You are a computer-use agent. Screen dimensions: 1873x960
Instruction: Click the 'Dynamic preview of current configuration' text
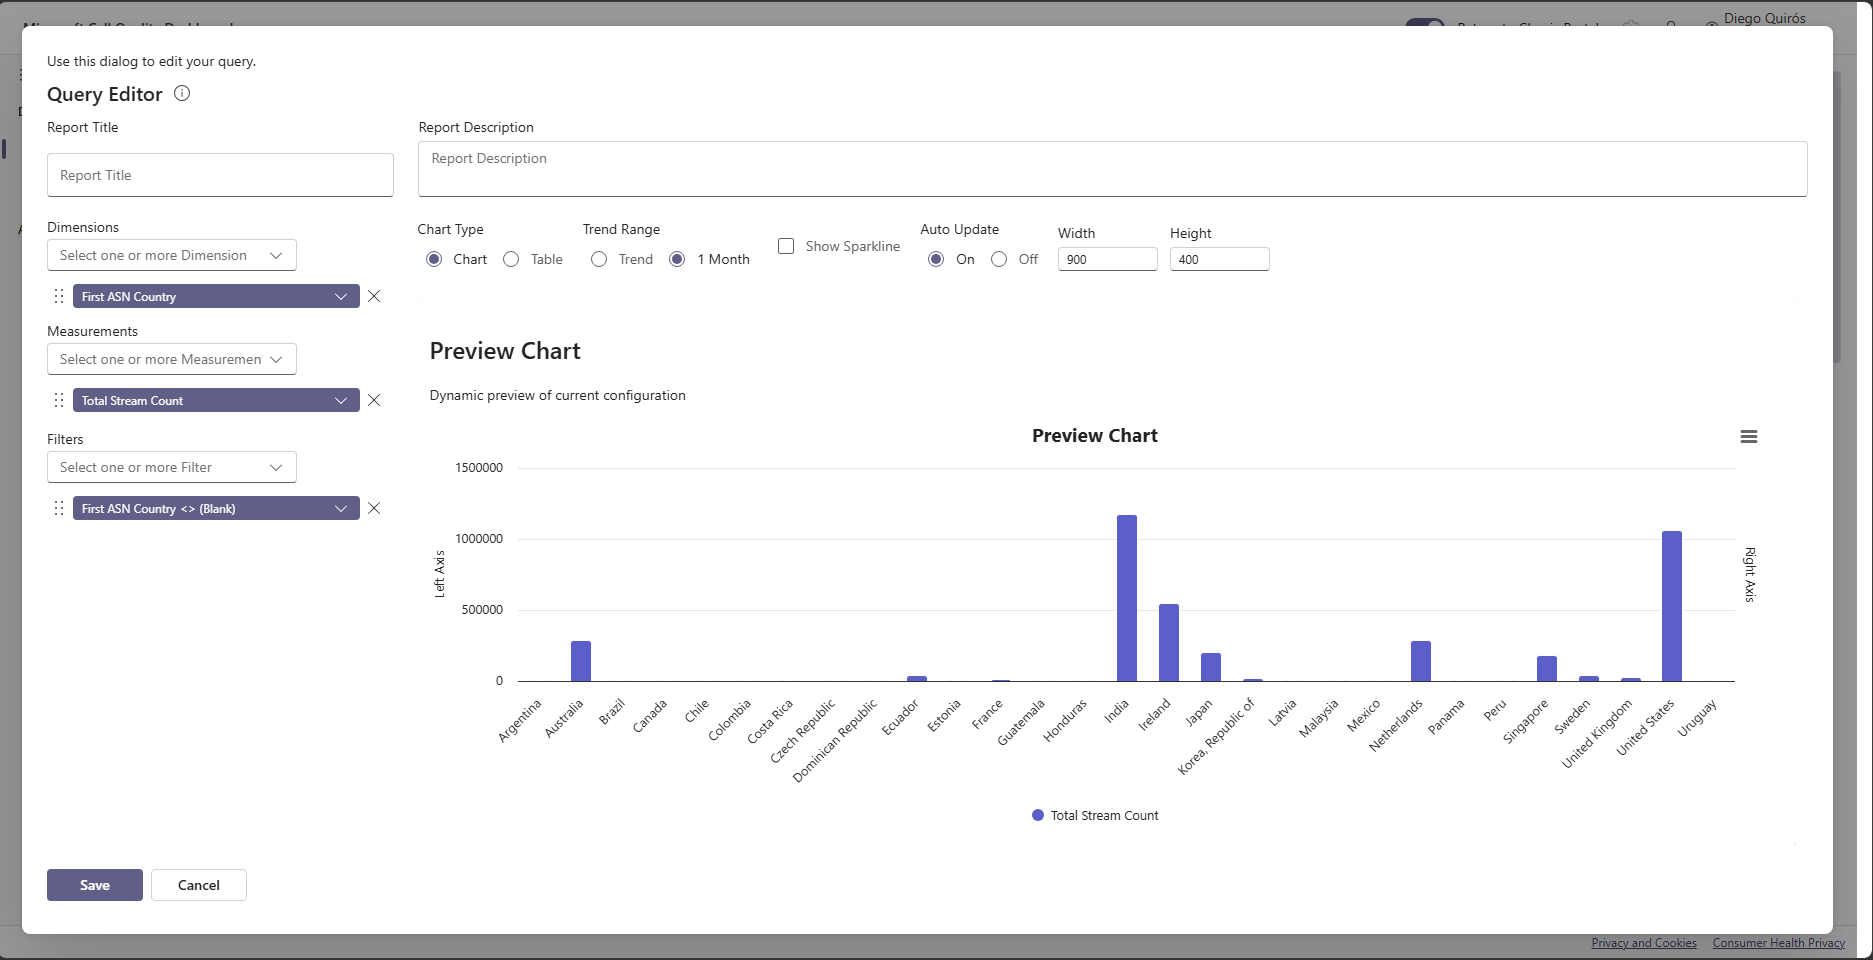click(558, 395)
